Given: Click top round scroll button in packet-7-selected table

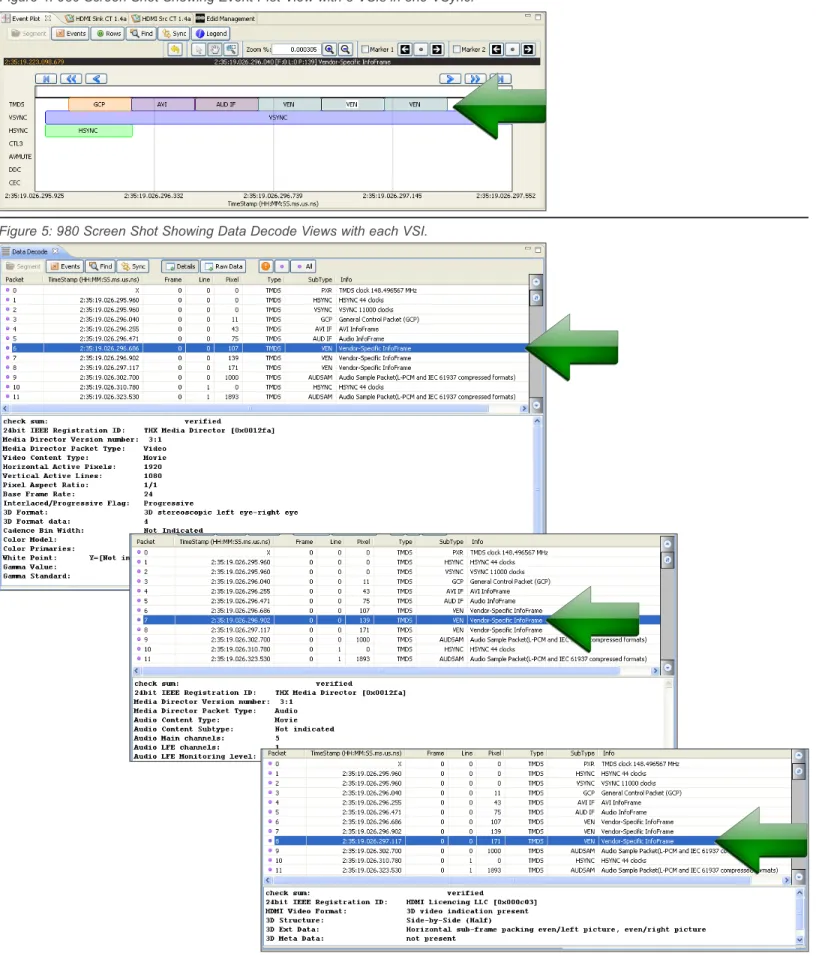Looking at the screenshot, I should pos(667,544).
